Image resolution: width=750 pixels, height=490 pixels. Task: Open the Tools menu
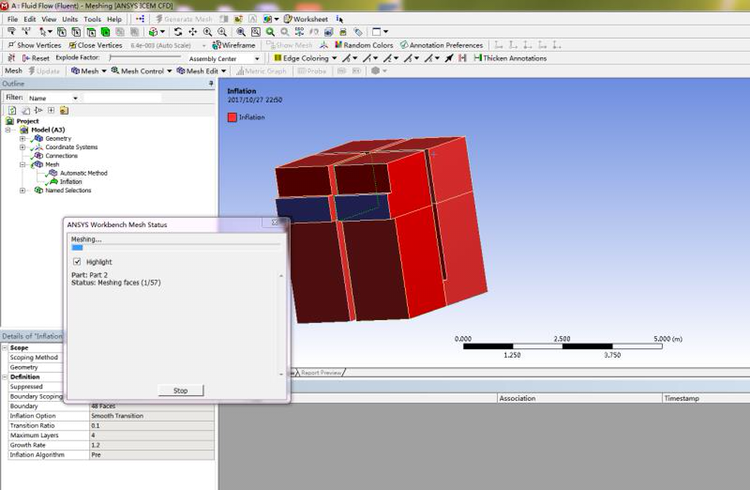[92, 19]
